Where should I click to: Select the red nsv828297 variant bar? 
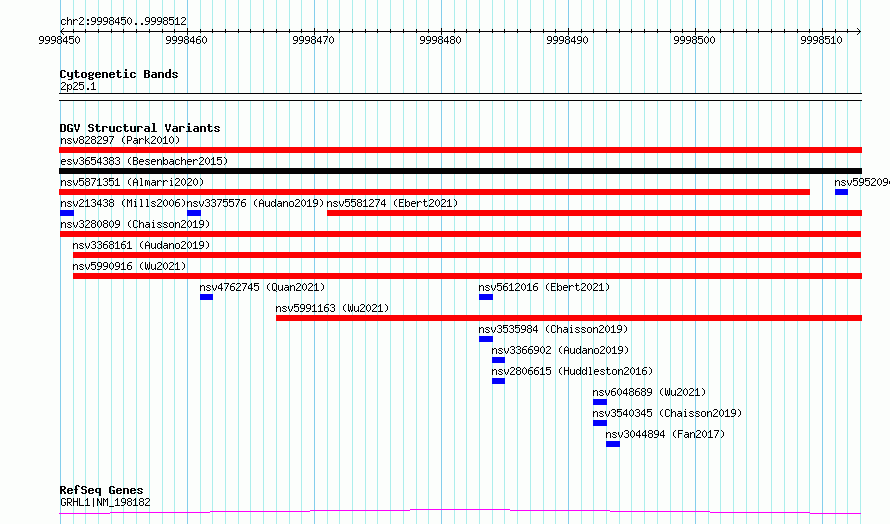pos(460,150)
